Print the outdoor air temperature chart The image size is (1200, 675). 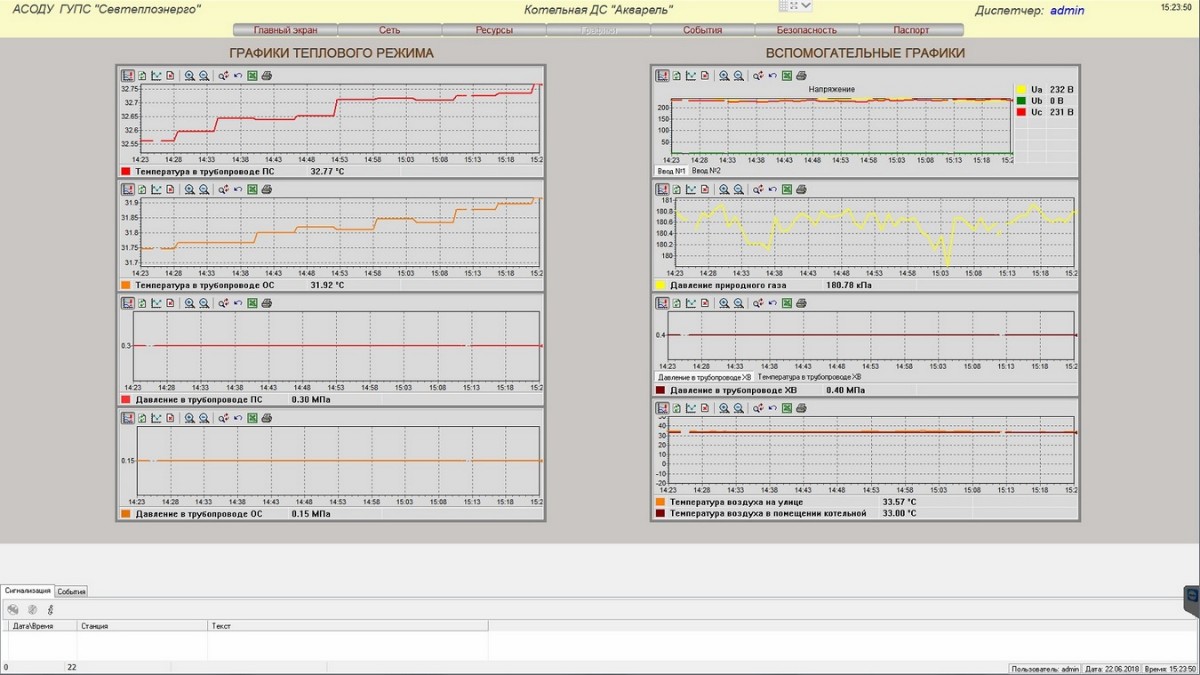pyautogui.click(x=801, y=408)
